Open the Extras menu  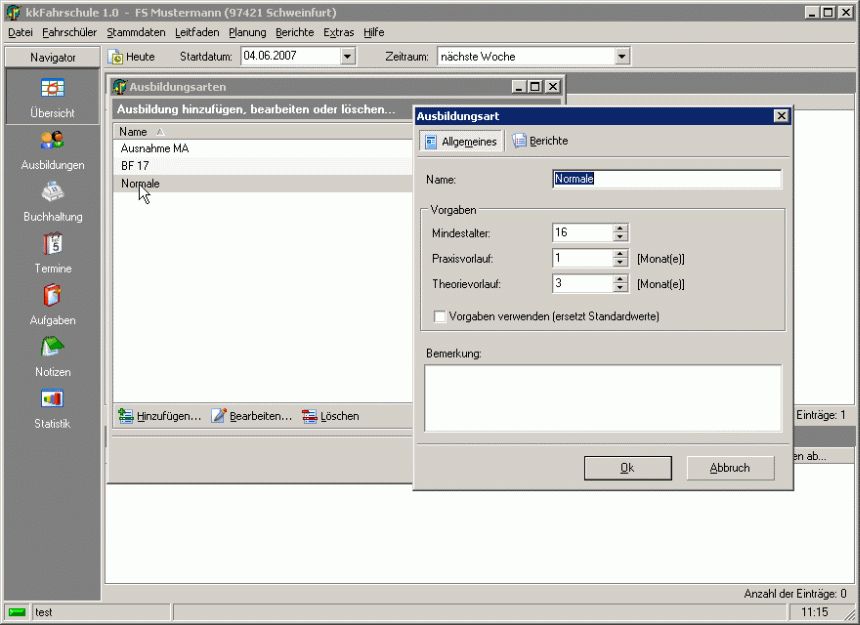pyautogui.click(x=338, y=32)
